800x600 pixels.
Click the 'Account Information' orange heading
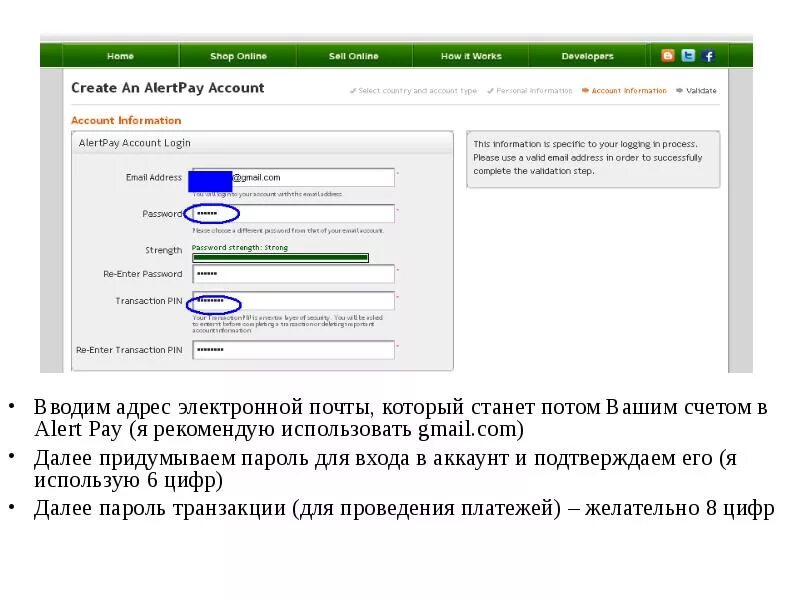[x=126, y=120]
